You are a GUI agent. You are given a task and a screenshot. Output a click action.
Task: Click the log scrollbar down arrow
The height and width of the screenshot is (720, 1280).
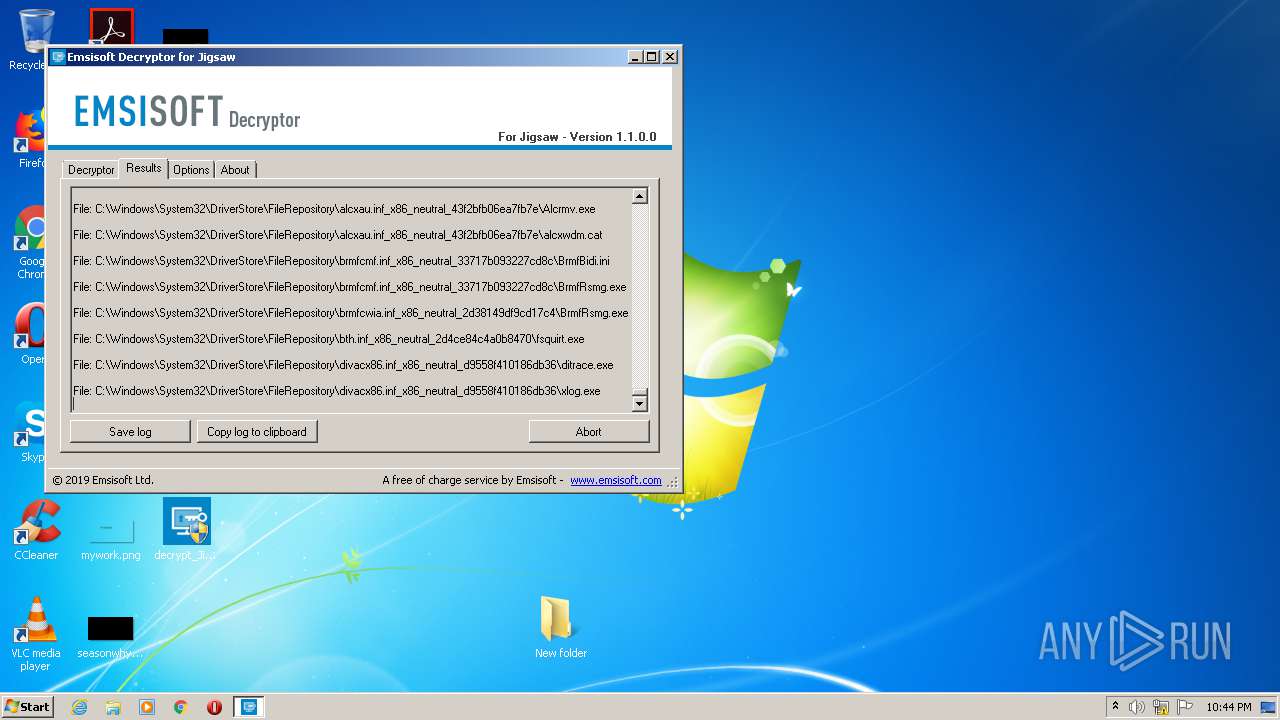[640, 403]
